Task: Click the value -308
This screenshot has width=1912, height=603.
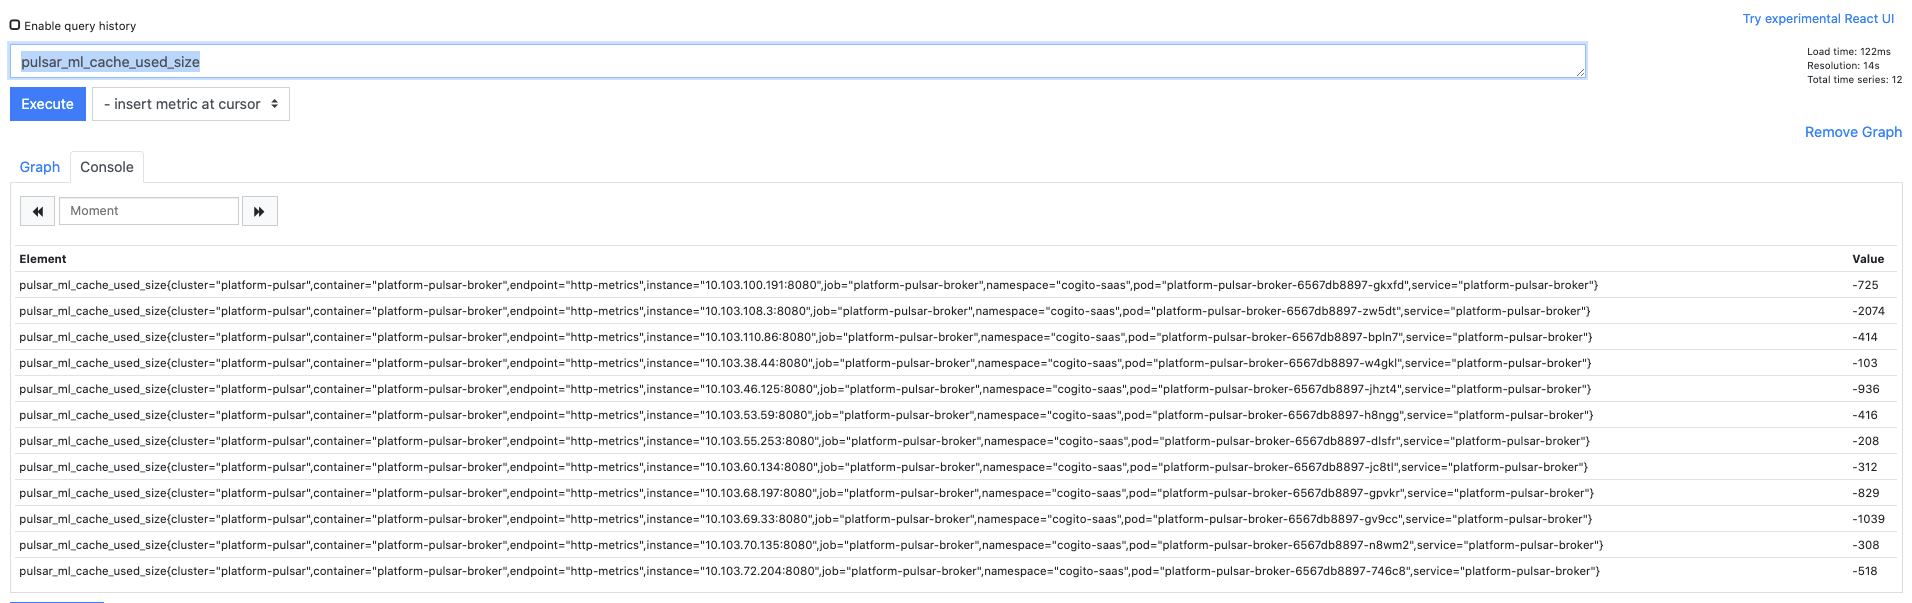Action: [x=1866, y=545]
